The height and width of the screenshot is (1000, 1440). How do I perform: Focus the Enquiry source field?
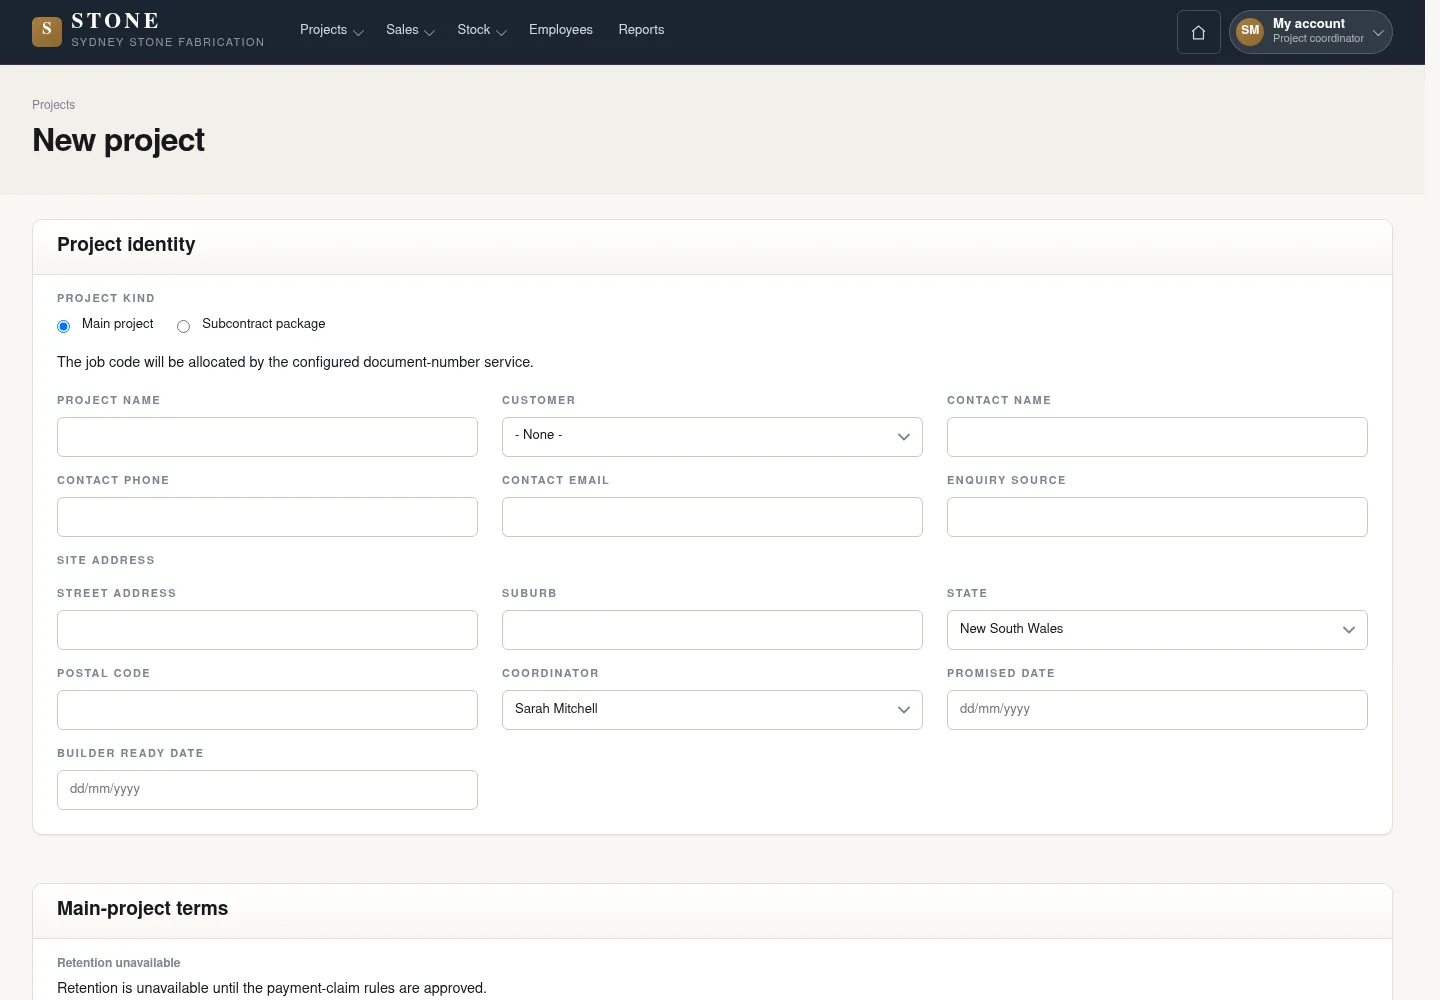click(1157, 517)
